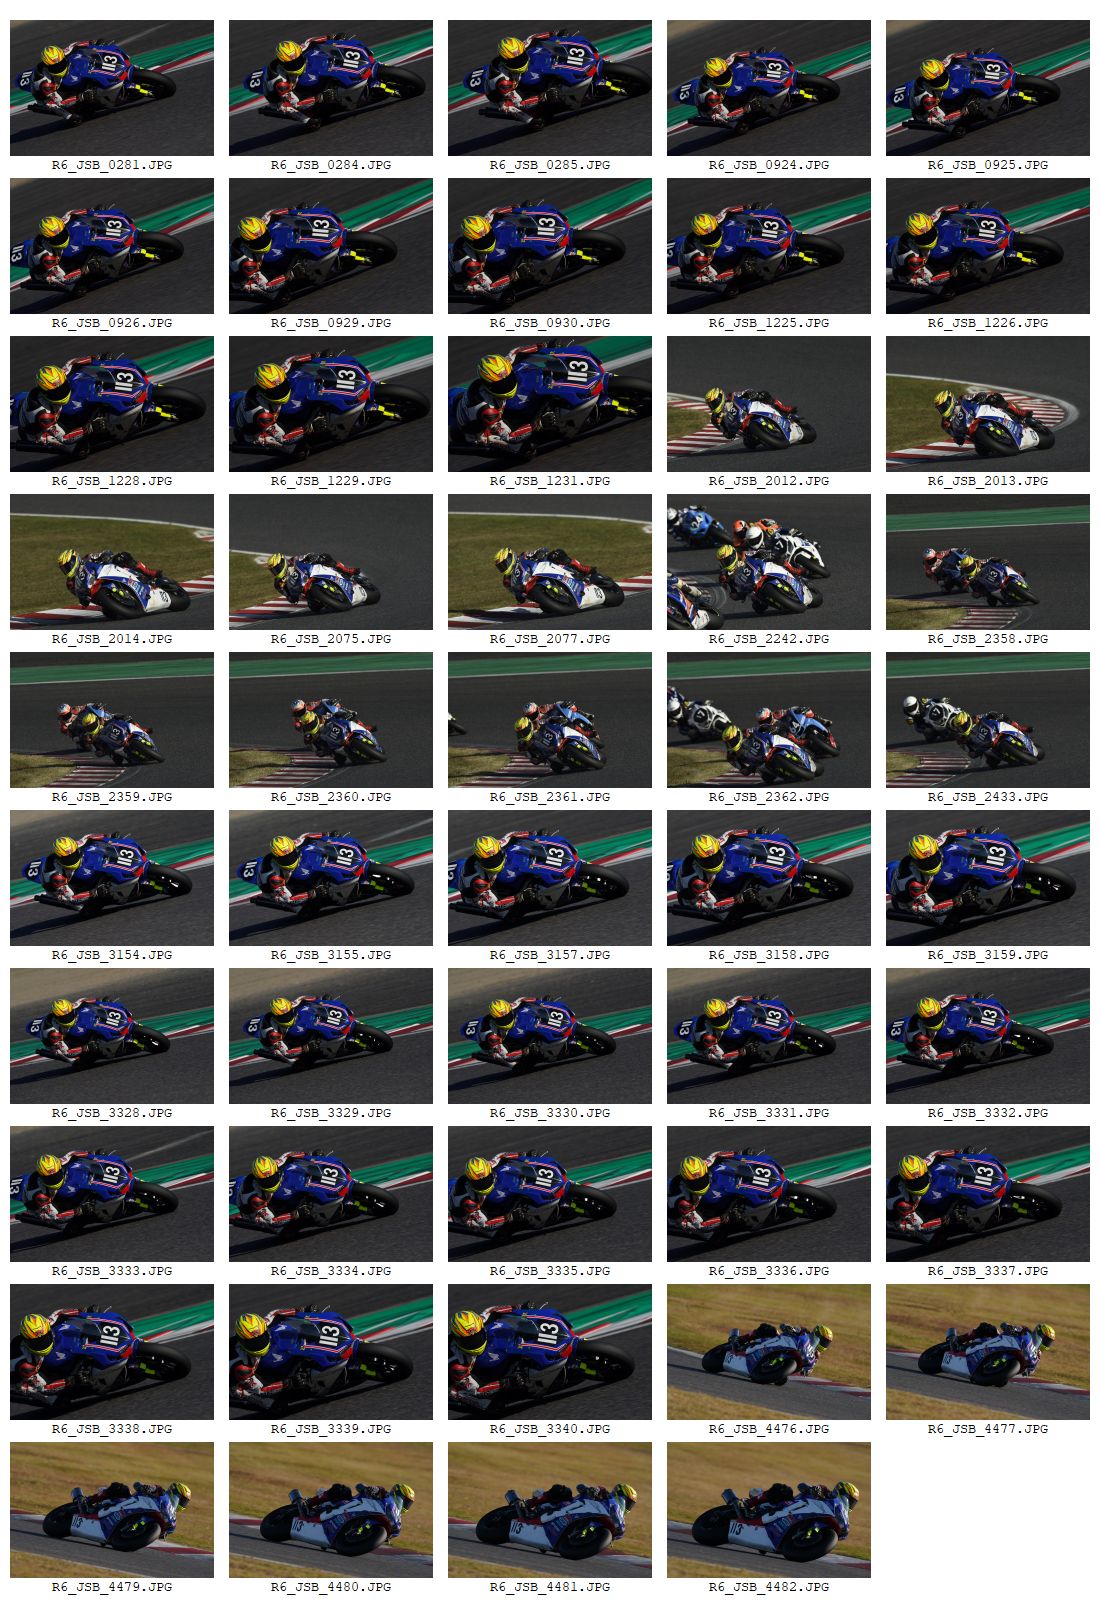
Task: Open multi-bike photo R6_JSB_2242.JPG
Action: pyautogui.click(x=769, y=562)
